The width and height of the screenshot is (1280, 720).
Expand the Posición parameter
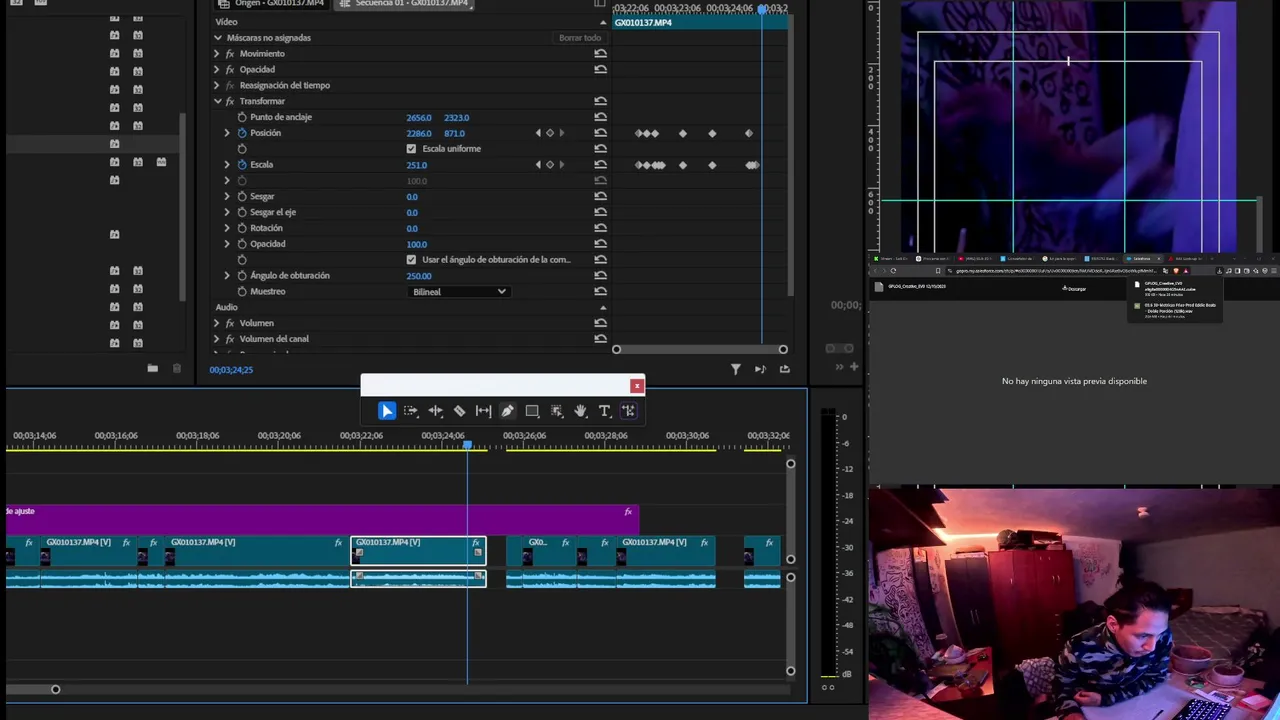tap(227, 133)
